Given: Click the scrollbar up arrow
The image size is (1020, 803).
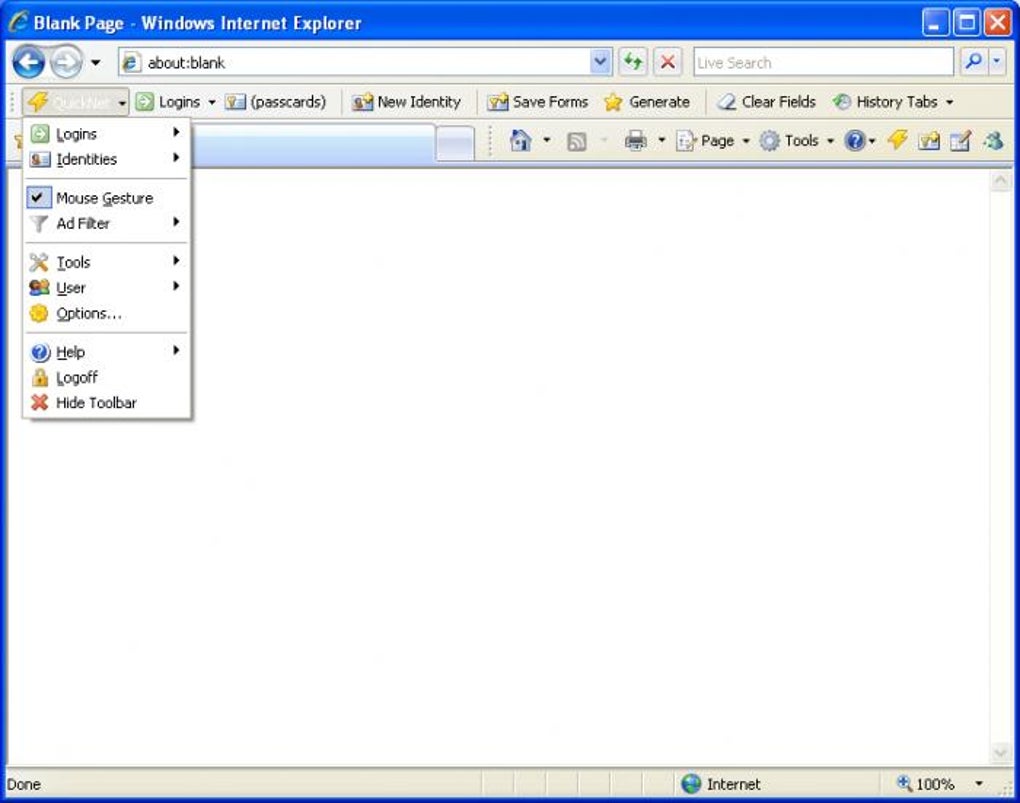Looking at the screenshot, I should (1000, 182).
